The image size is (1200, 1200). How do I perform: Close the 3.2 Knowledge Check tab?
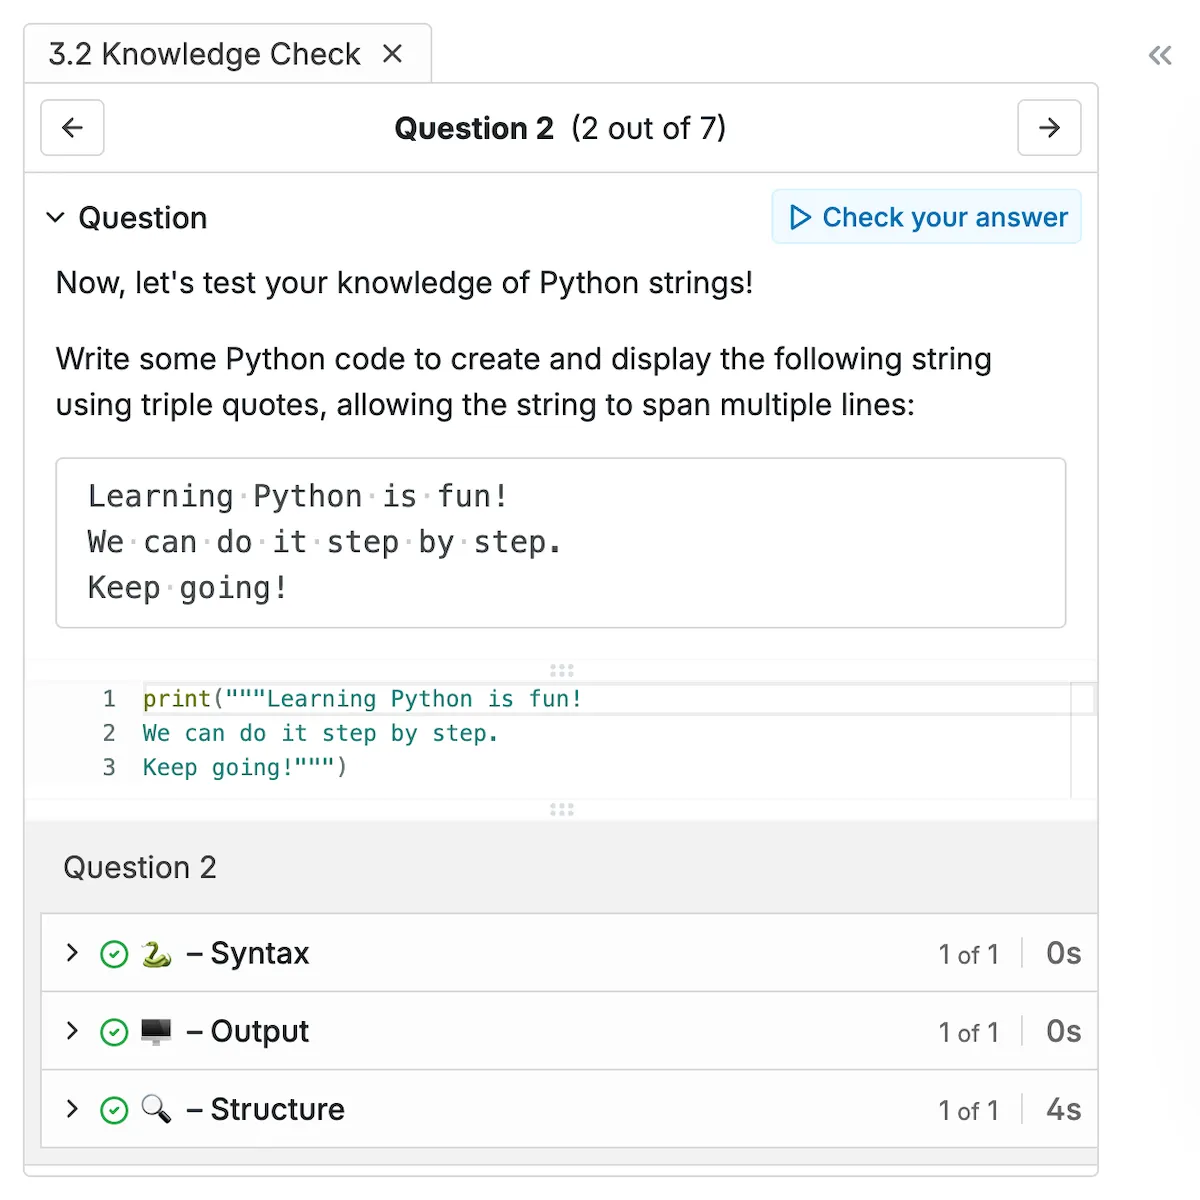393,54
